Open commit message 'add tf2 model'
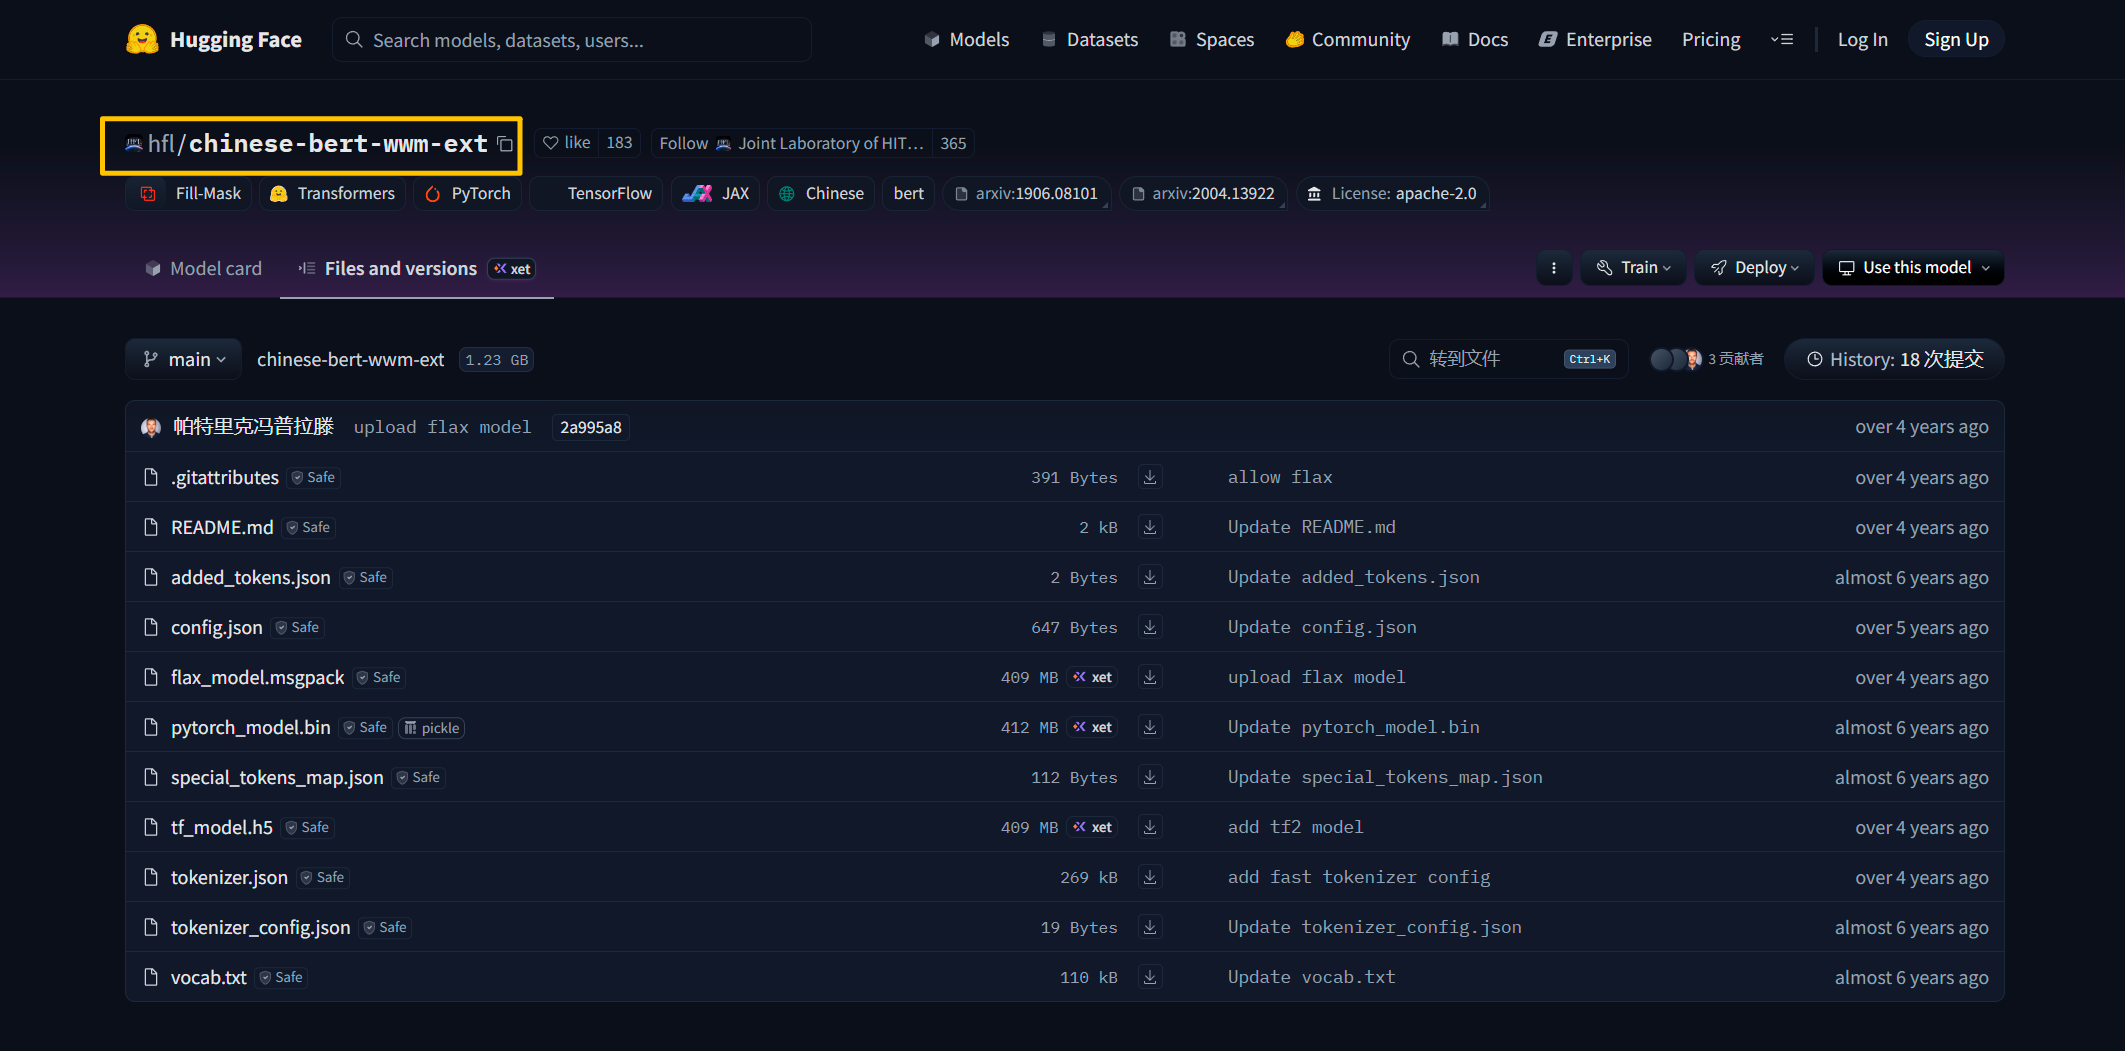The width and height of the screenshot is (2125, 1051). (1295, 827)
